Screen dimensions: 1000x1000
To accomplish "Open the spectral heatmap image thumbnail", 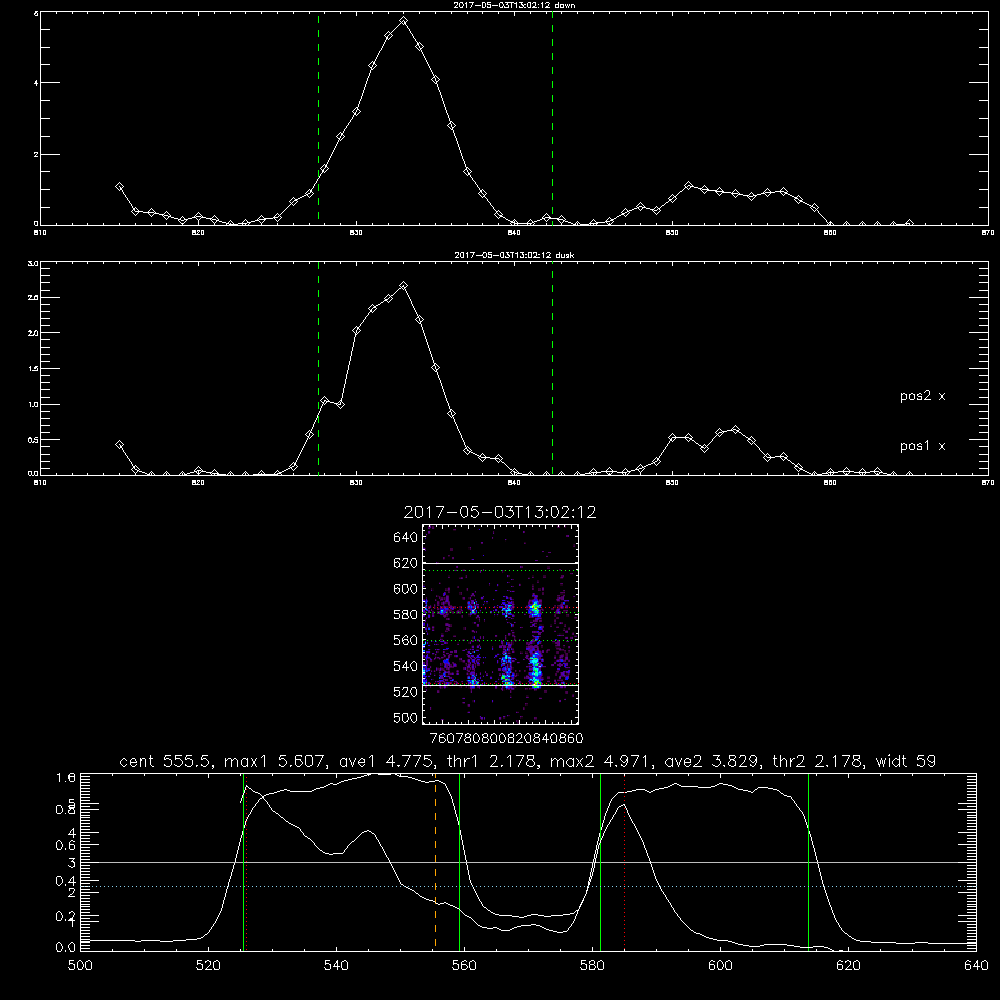I will (x=501, y=624).
